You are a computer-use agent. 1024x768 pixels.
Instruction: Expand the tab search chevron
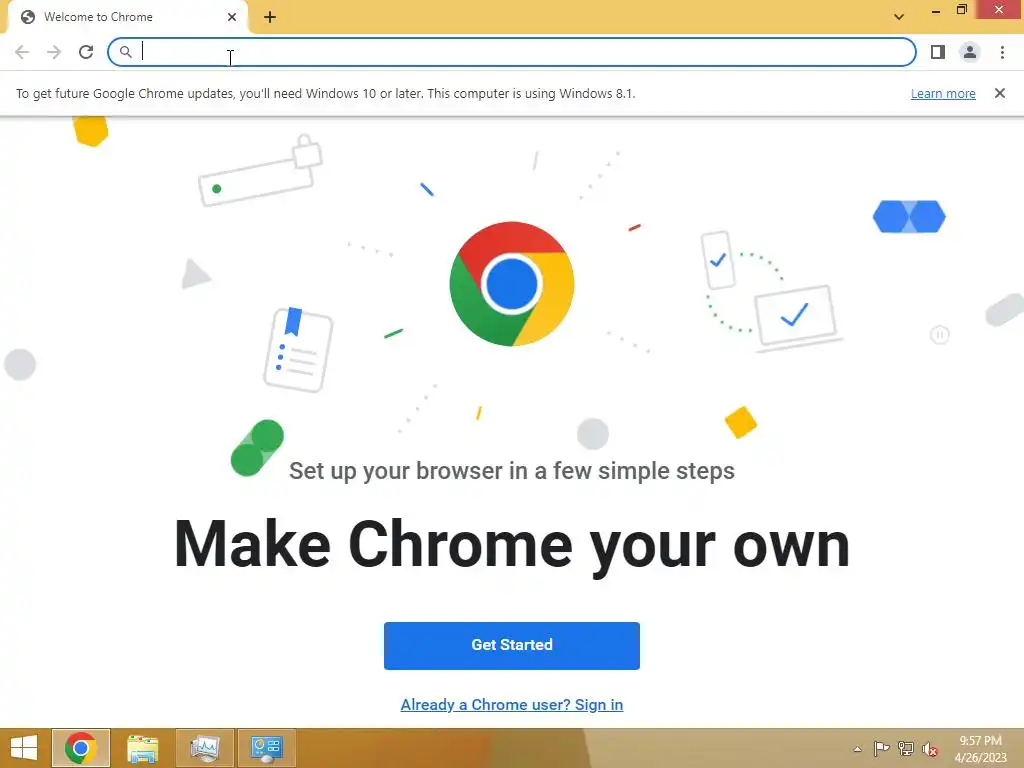tap(899, 17)
